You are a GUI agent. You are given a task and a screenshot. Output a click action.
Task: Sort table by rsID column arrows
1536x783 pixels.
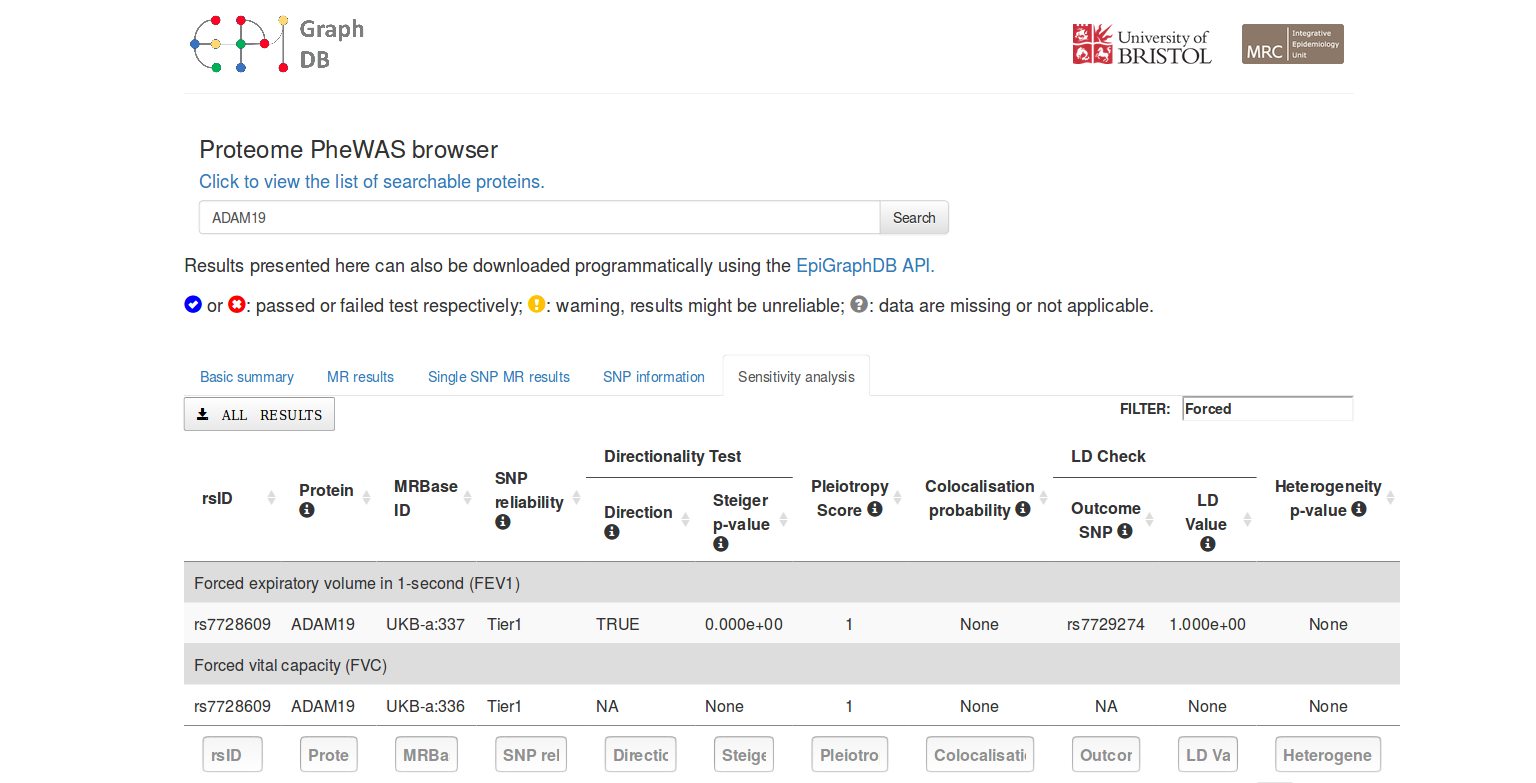click(x=271, y=498)
